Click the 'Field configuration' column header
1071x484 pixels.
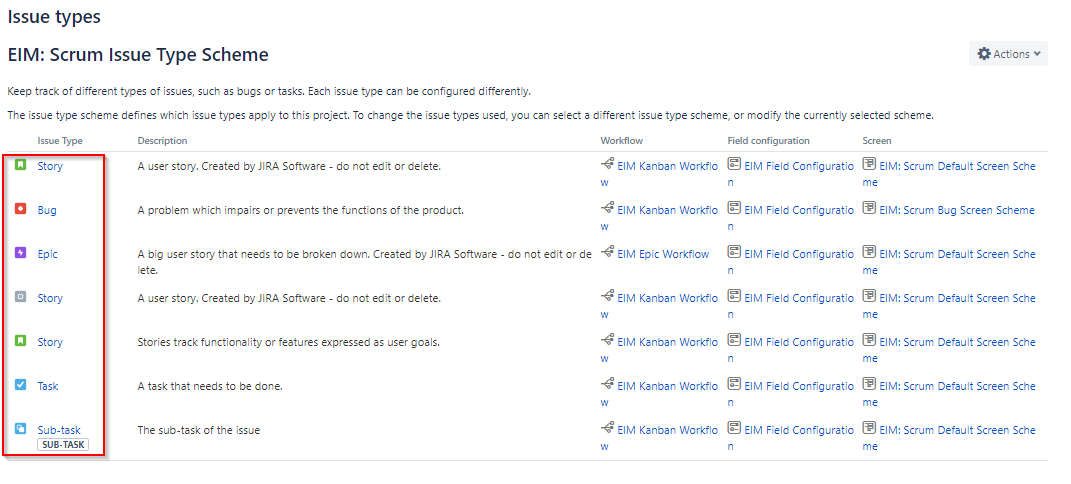769,141
